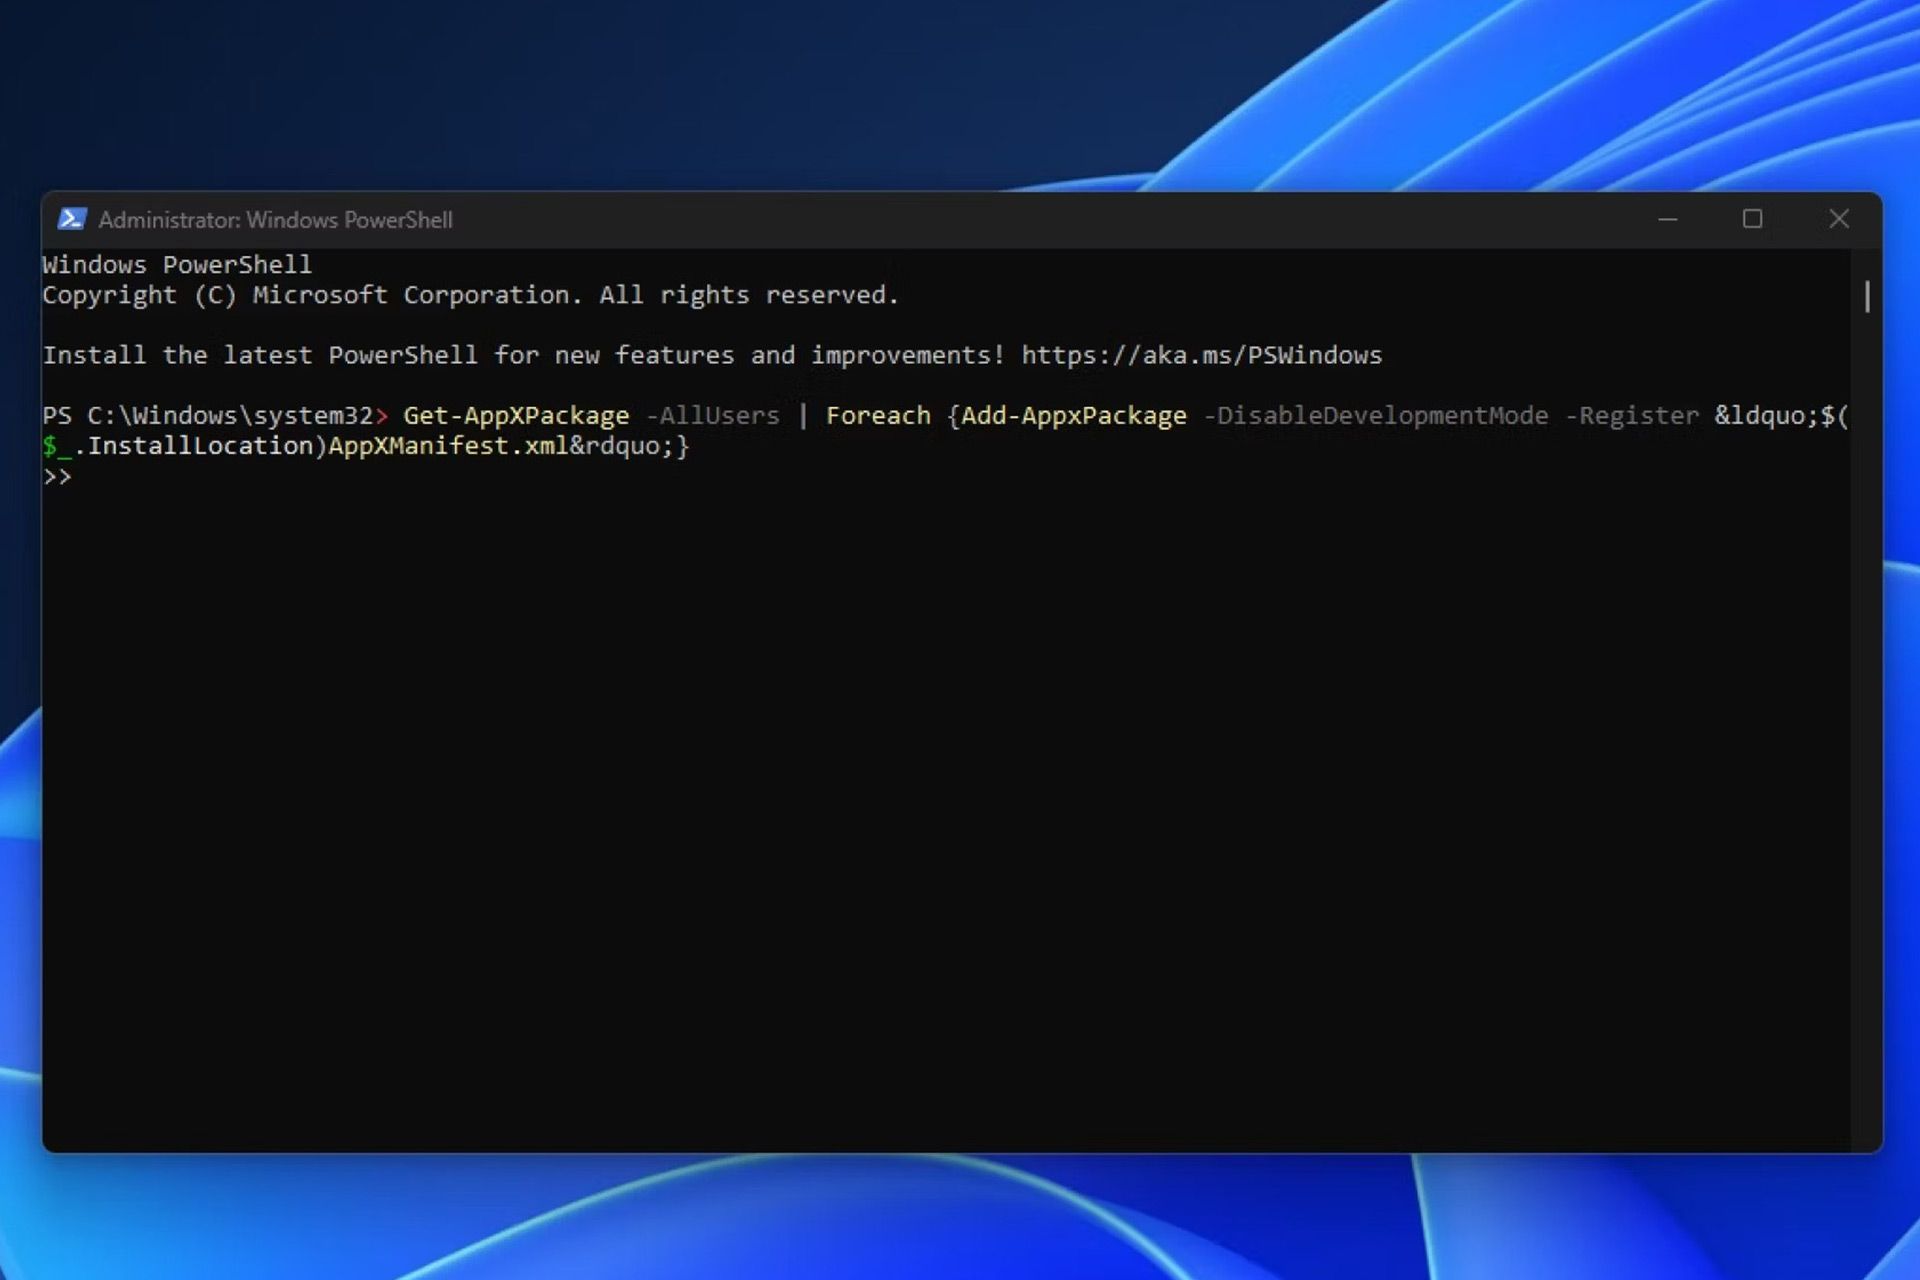The width and height of the screenshot is (1920, 1280).
Task: Maximize the PowerShell window
Action: pos(1752,219)
